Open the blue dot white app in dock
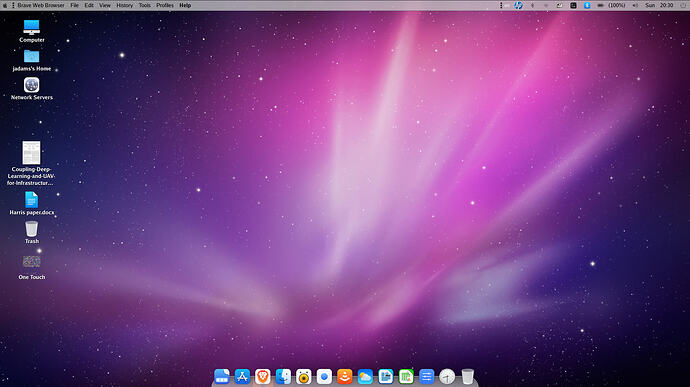 coord(324,376)
